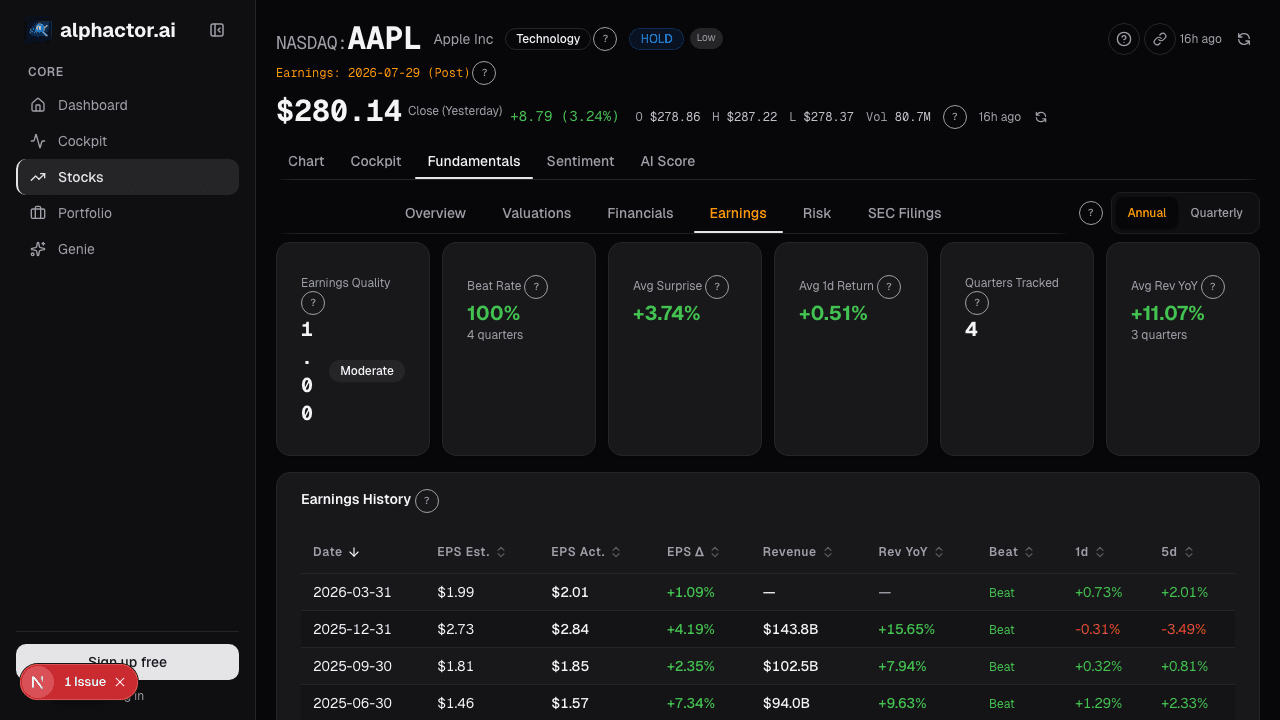The height and width of the screenshot is (720, 1280).
Task: Open the Financials sub-tab
Action: (640, 213)
